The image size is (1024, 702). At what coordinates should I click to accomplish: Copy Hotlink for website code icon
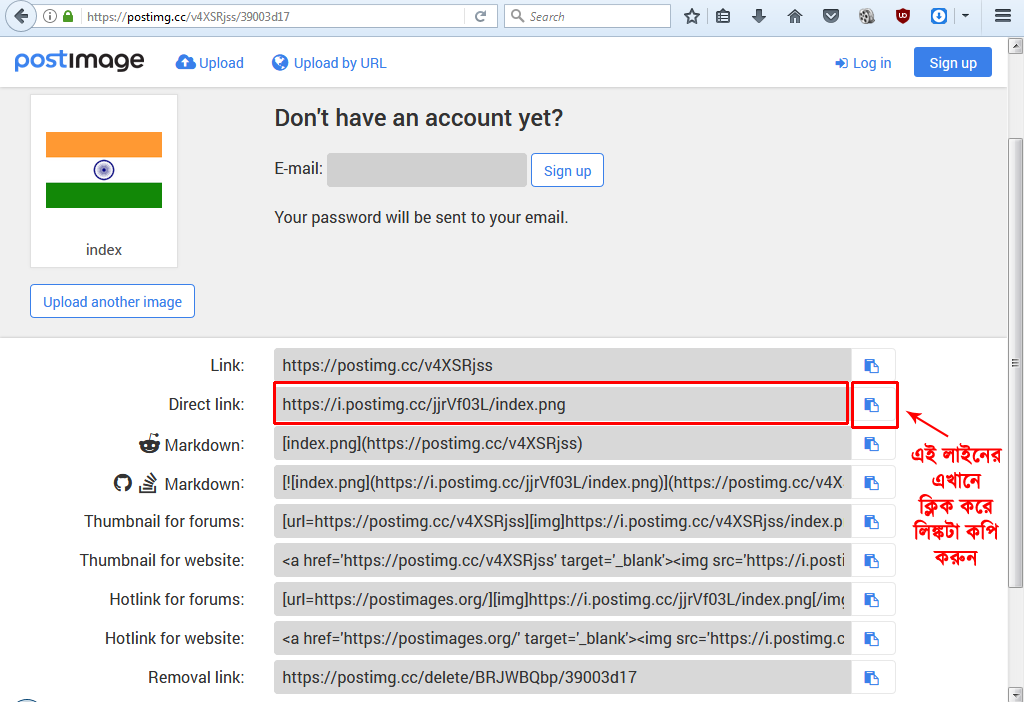click(872, 639)
